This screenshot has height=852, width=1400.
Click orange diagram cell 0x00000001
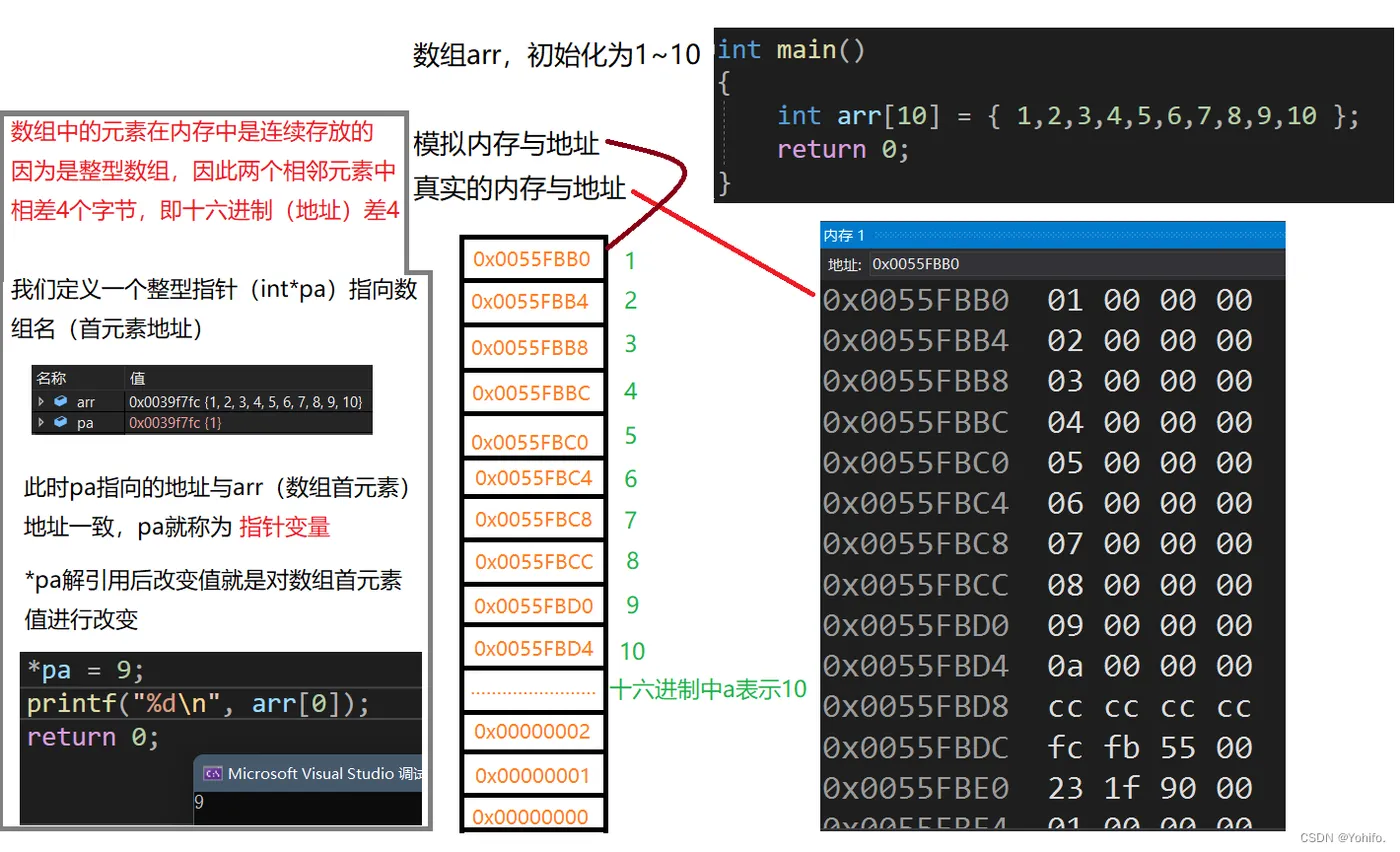(x=533, y=775)
